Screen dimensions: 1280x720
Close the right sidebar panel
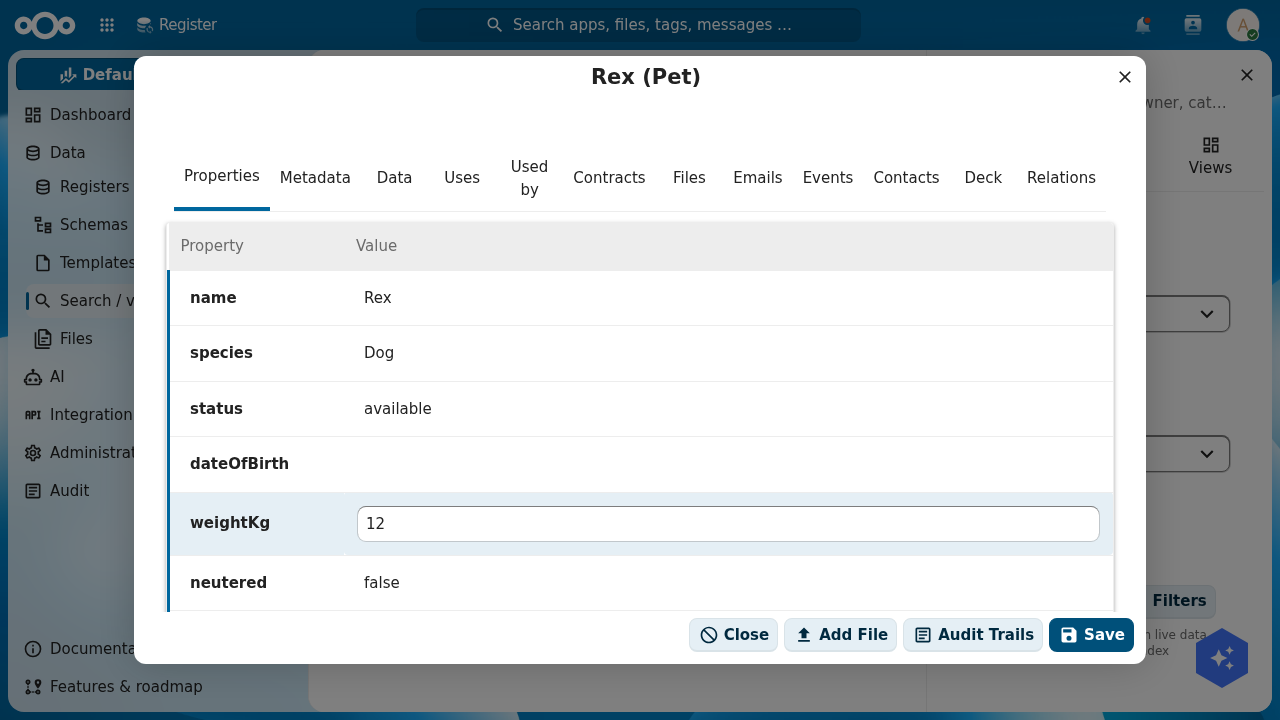(x=1247, y=75)
